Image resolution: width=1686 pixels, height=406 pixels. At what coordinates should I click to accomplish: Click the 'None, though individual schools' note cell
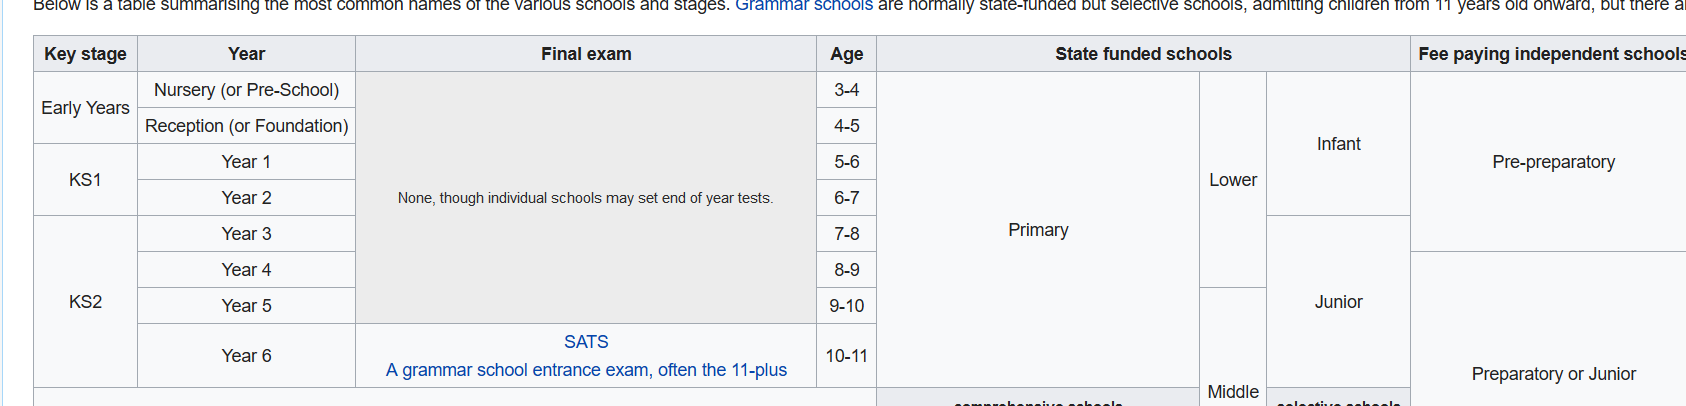coord(586,198)
